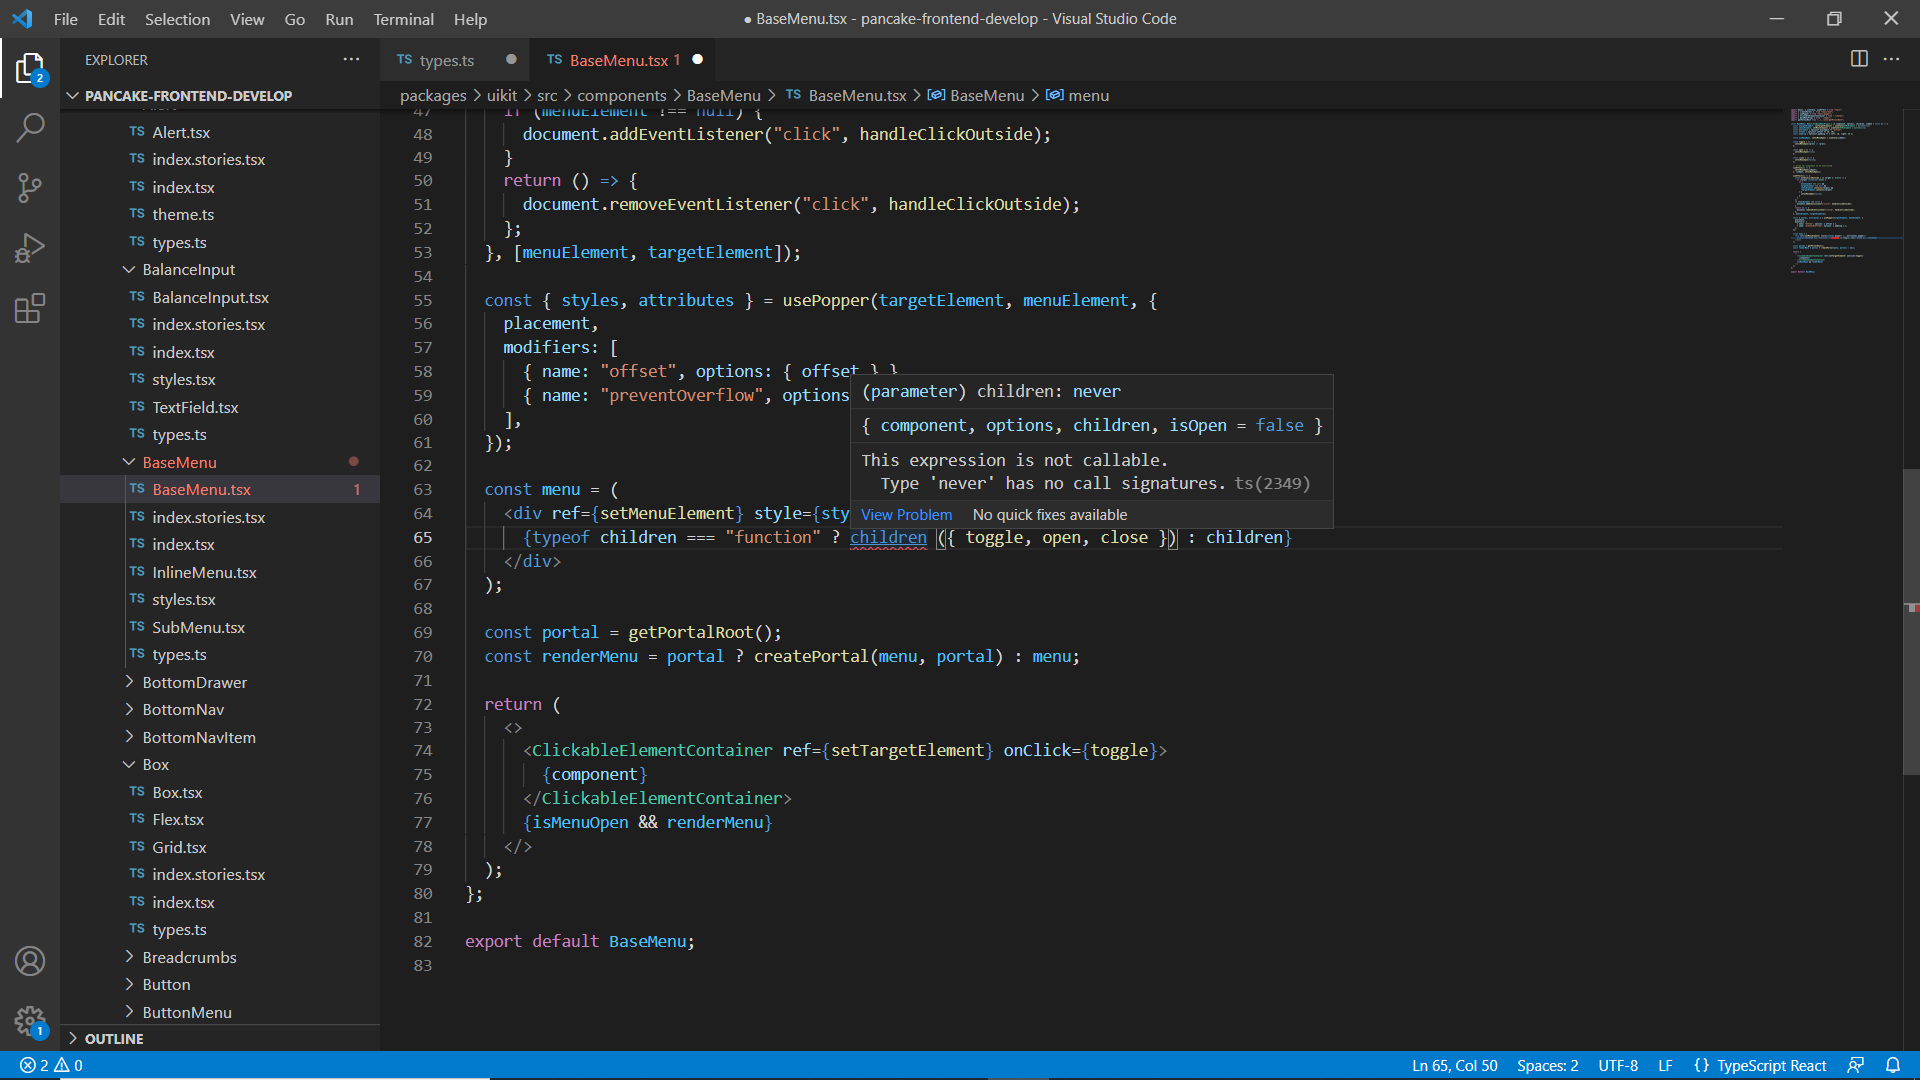1920x1080 pixels.
Task: Click the minimap to navigate the file
Action: point(1843,200)
